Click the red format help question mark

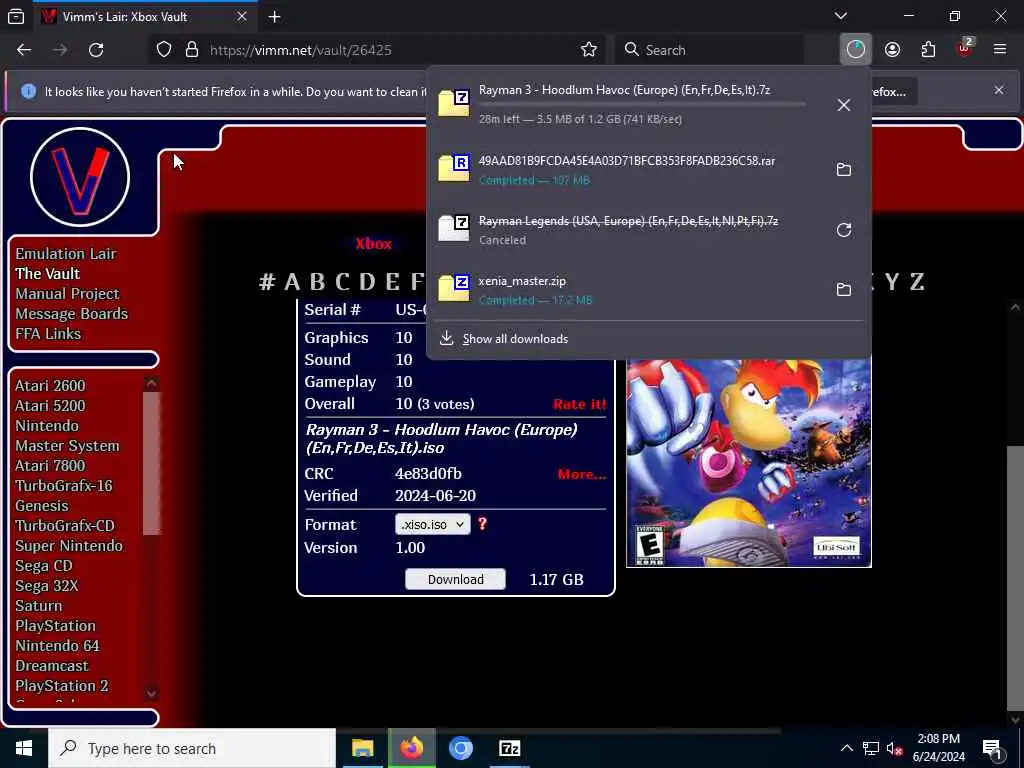pyautogui.click(x=482, y=524)
